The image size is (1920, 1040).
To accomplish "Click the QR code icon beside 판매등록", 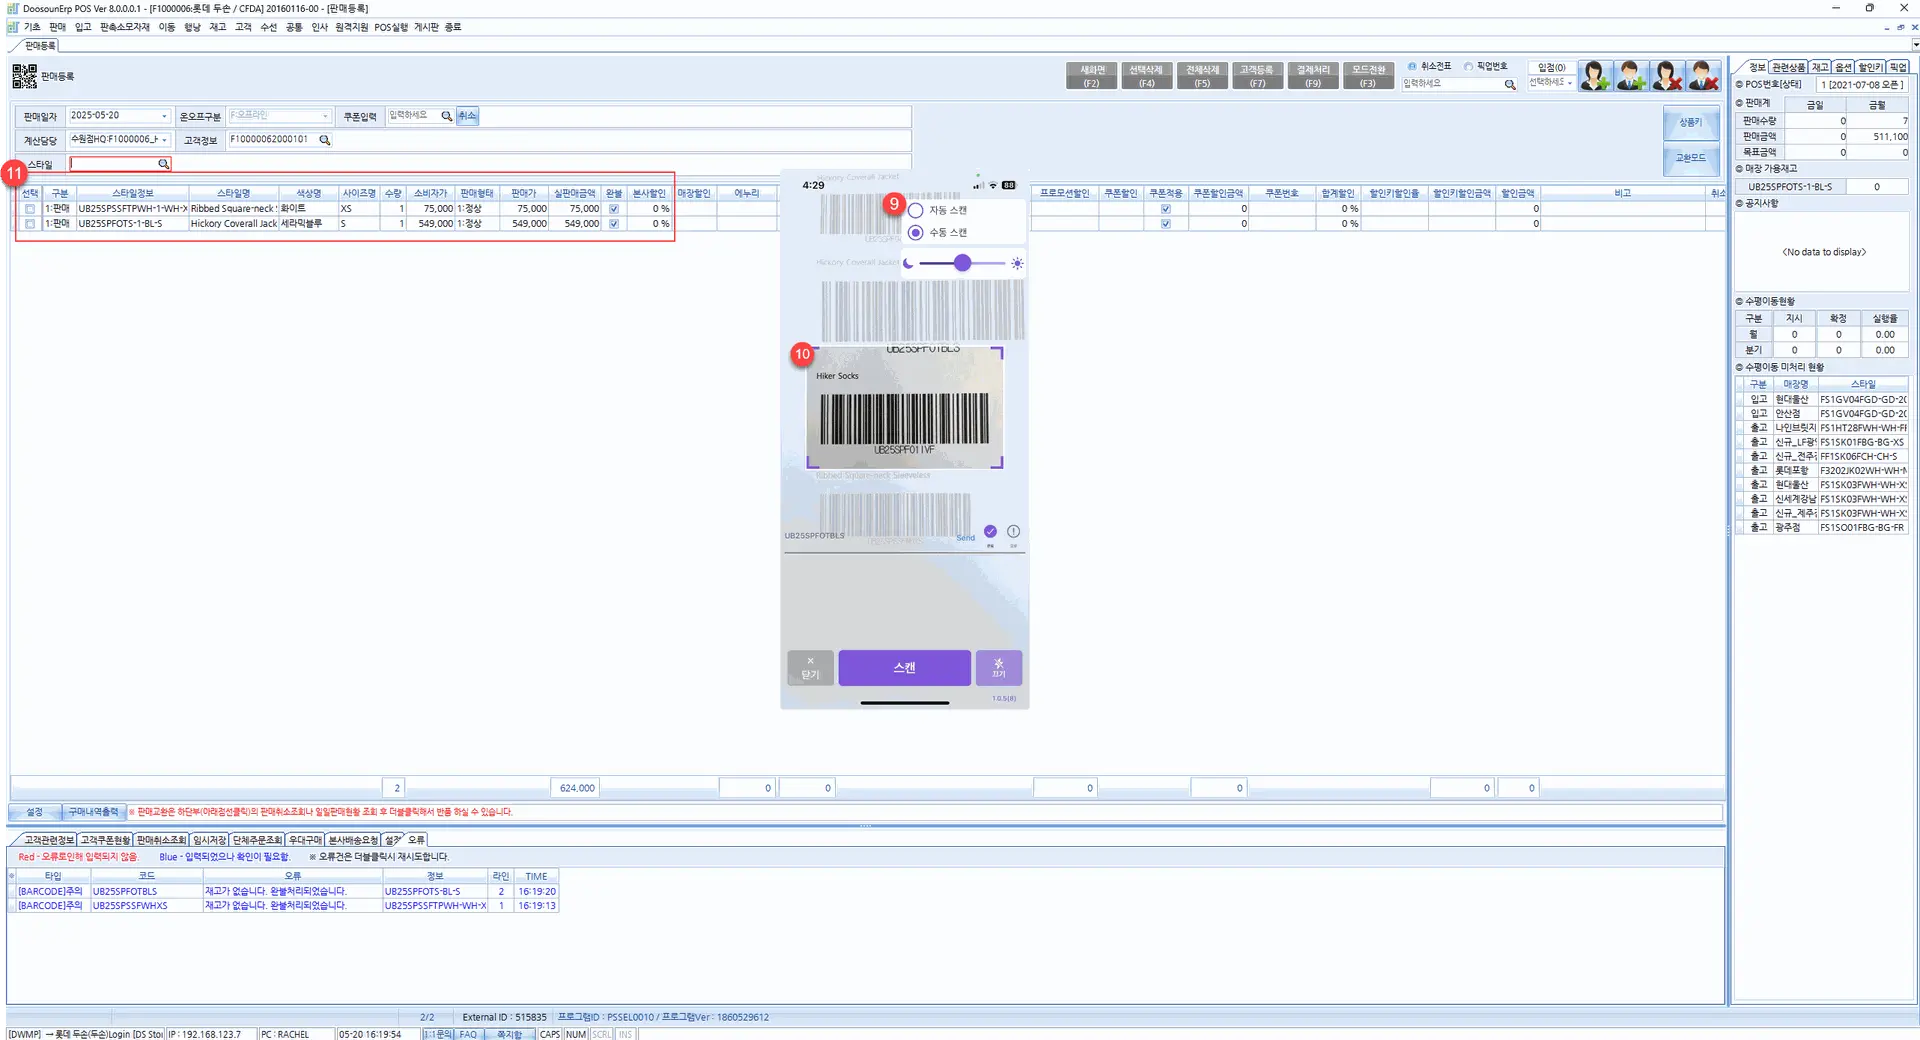I will click(x=24, y=76).
